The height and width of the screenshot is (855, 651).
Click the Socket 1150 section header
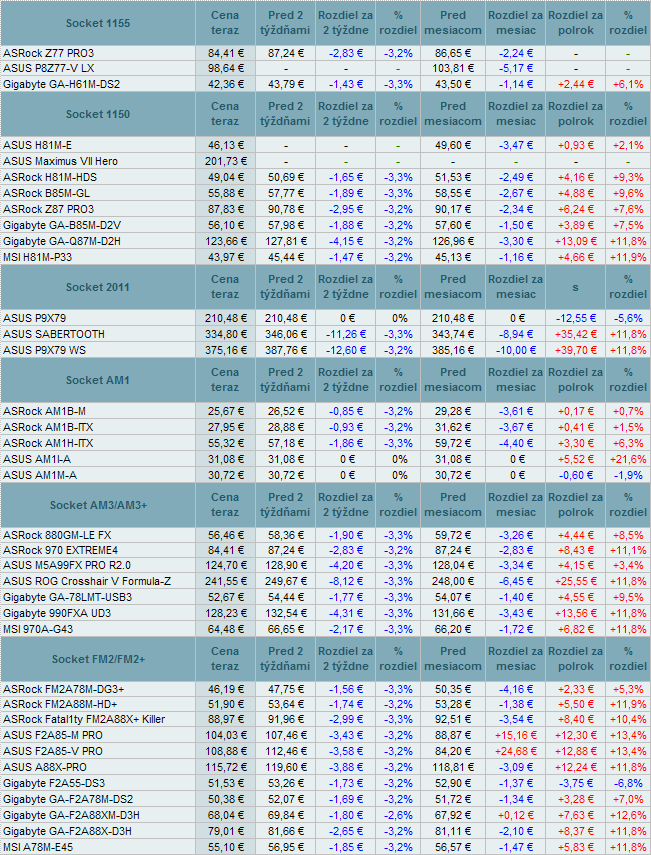pos(98,114)
